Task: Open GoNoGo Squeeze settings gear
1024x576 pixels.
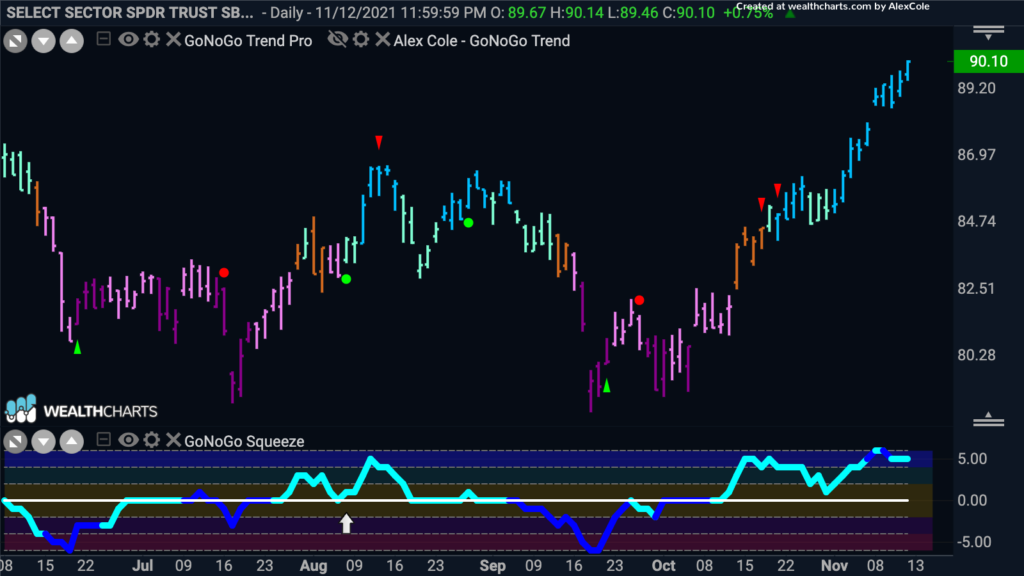Action: tap(152, 440)
